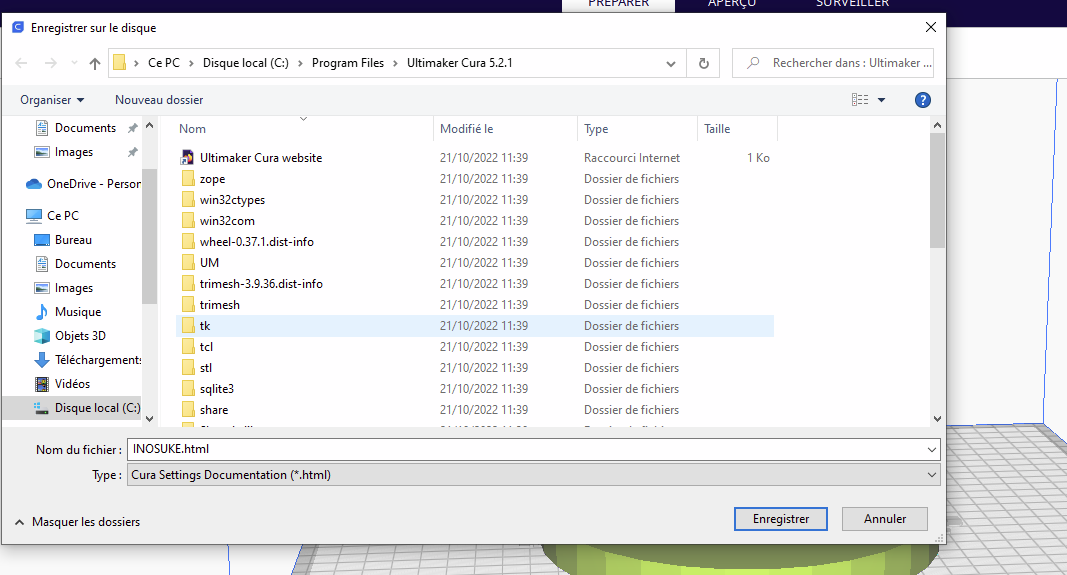Select the tcl folder icon
The height and width of the screenshot is (575, 1067).
point(188,347)
